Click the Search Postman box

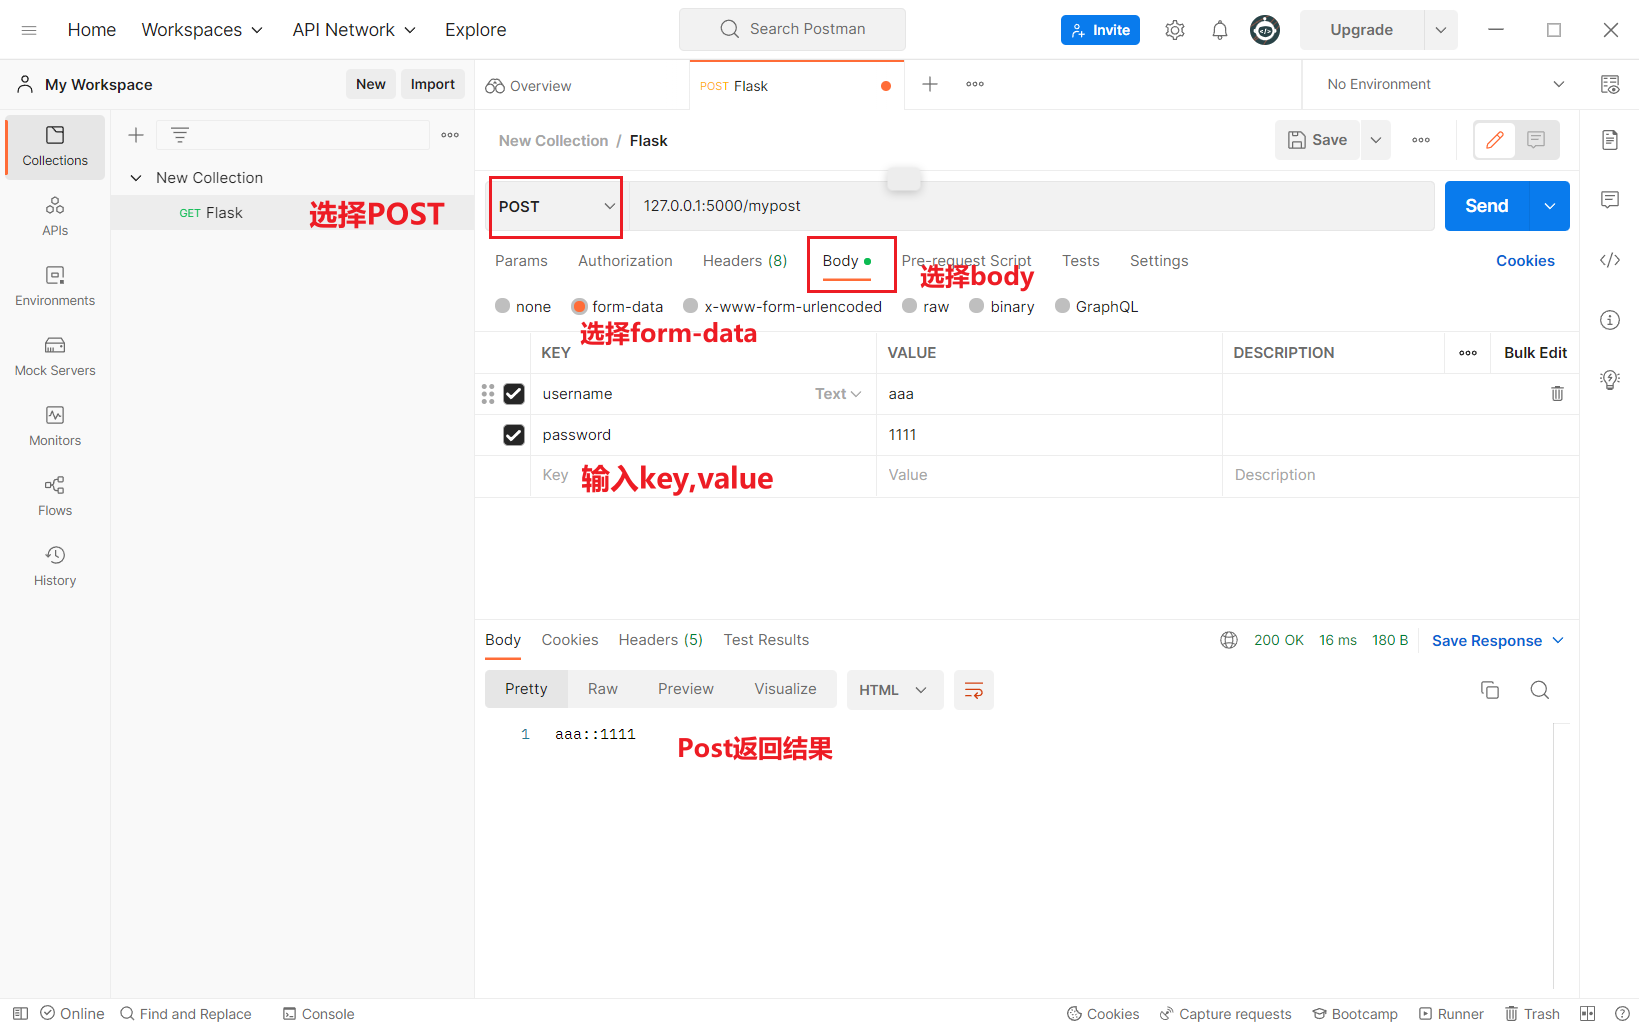792,29
